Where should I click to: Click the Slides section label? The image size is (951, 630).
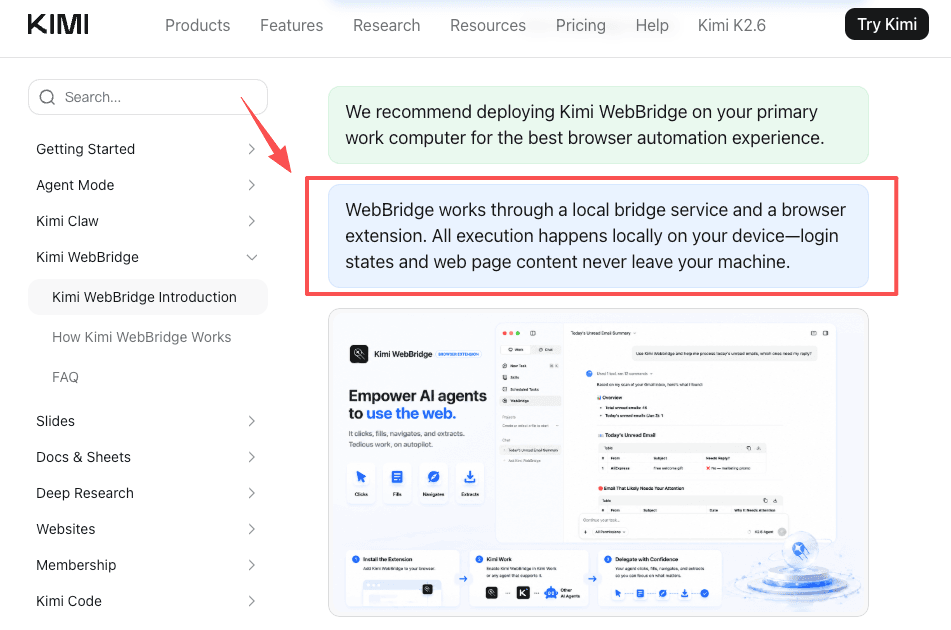point(55,421)
